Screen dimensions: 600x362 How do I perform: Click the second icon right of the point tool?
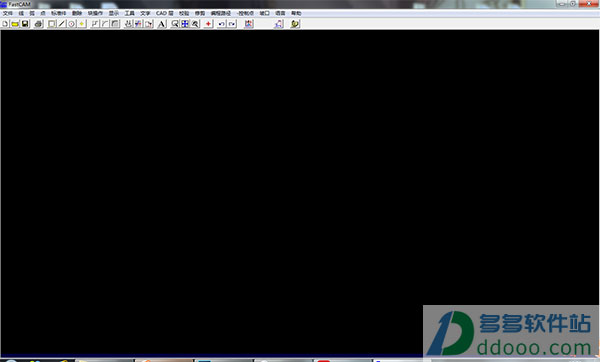pos(105,24)
